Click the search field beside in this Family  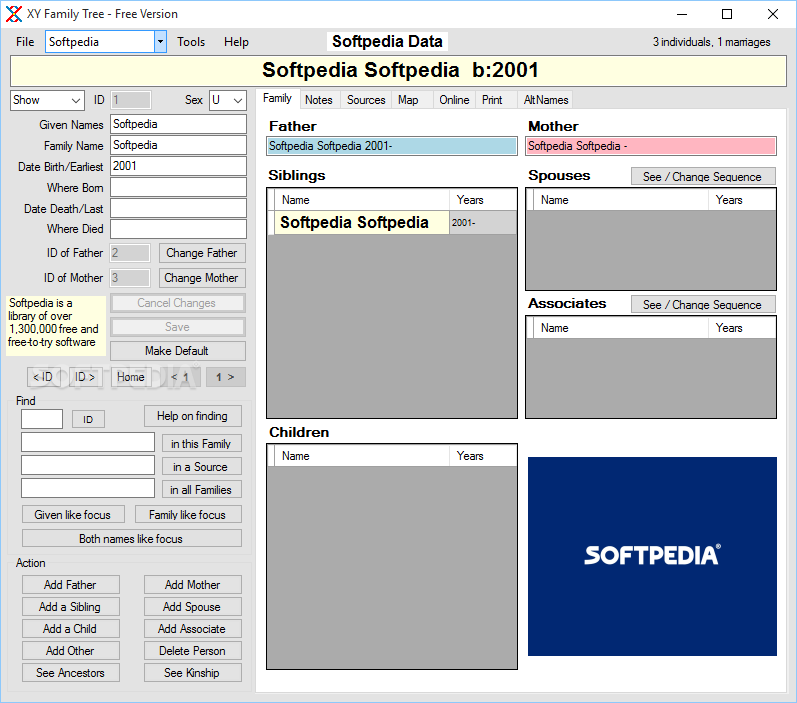[88, 442]
